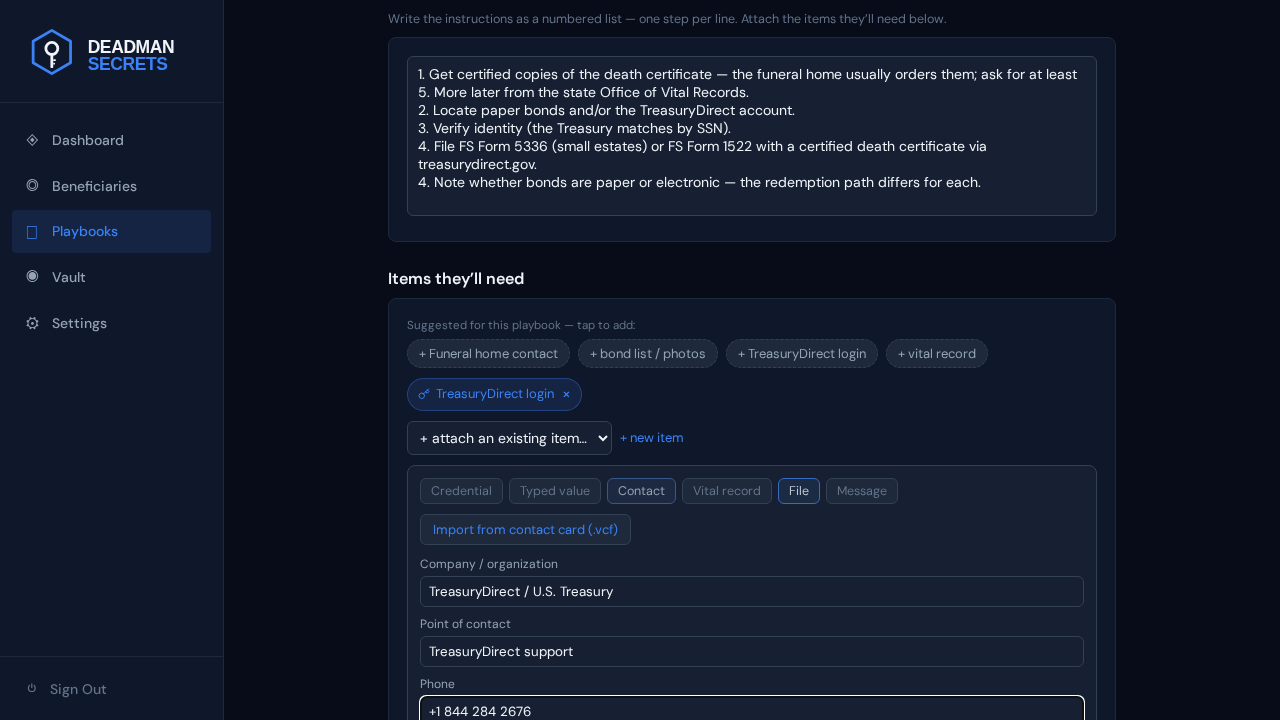Select the Playbooks book icon
Viewport: 1280px width, 720px height.
(32, 232)
